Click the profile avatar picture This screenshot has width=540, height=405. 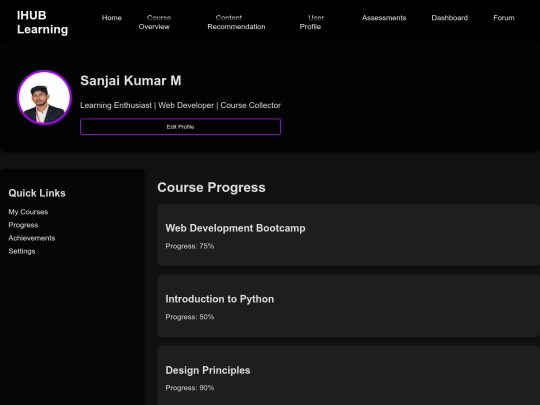(44, 97)
